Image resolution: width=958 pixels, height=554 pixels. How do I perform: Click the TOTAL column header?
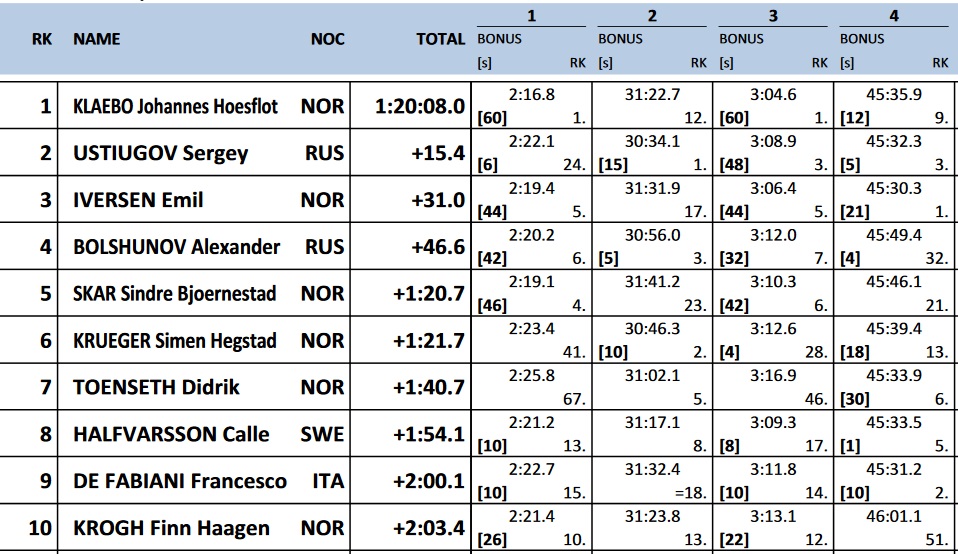(x=440, y=39)
